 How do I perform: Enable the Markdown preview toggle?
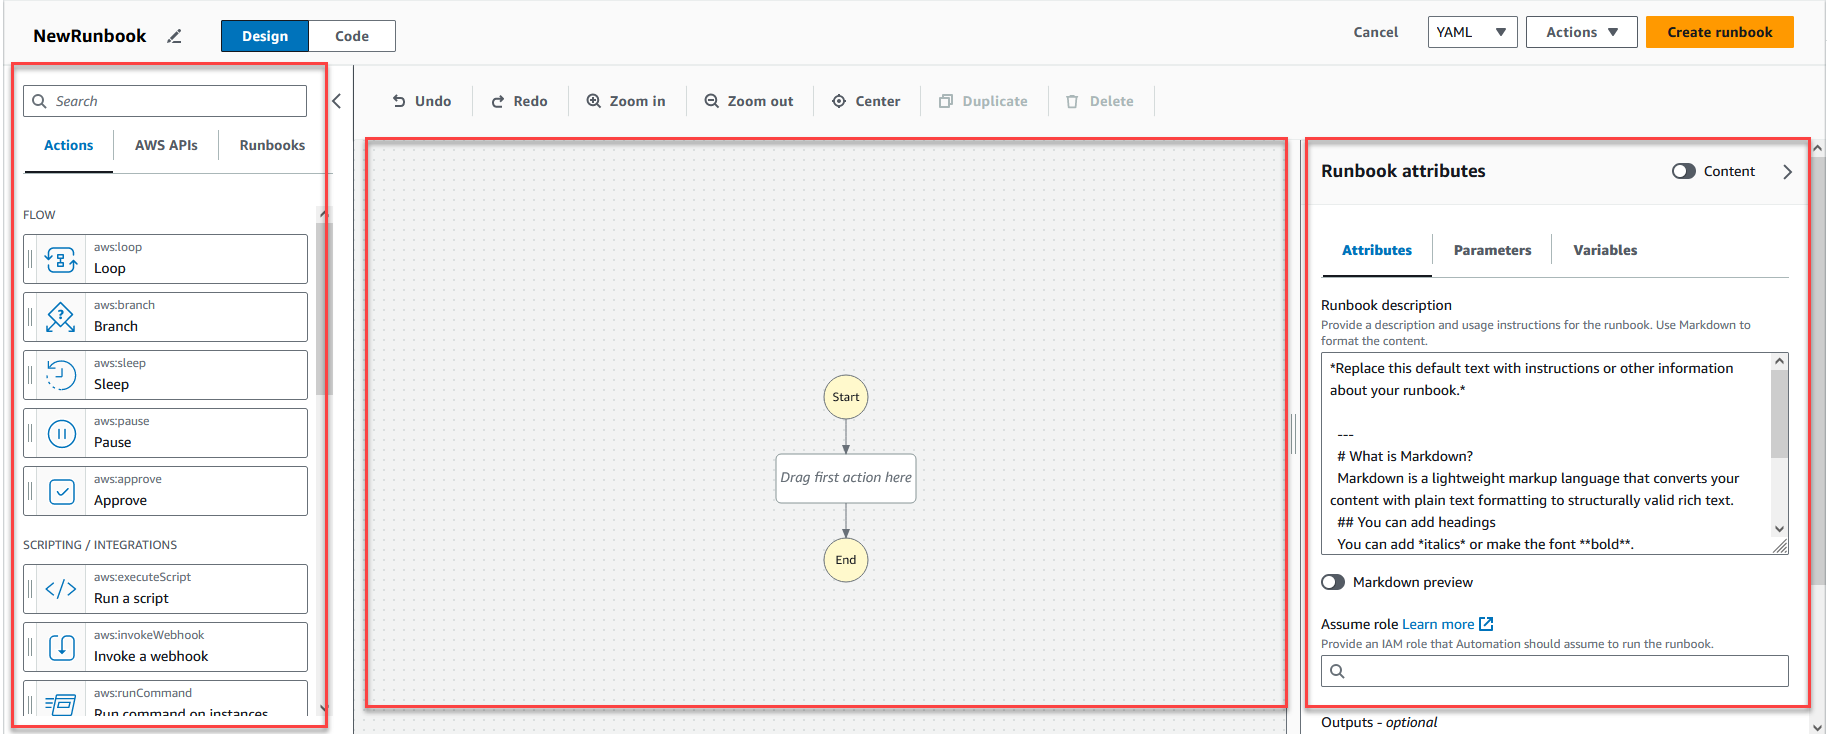pos(1333,582)
